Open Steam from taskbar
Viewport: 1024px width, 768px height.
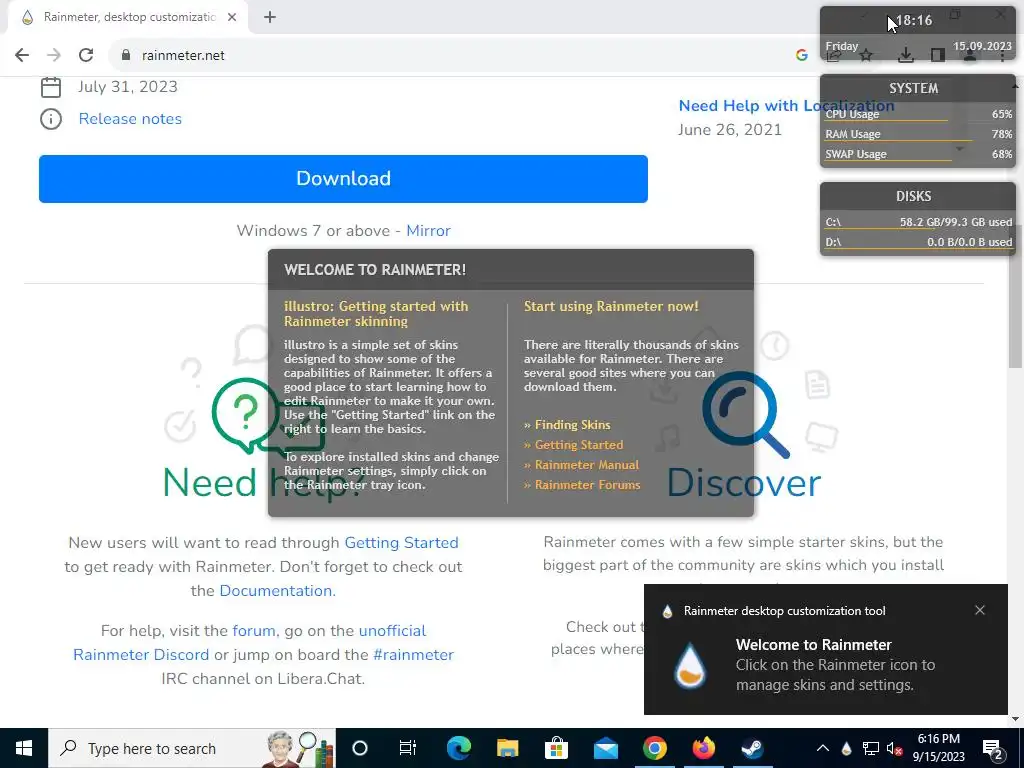click(752, 748)
